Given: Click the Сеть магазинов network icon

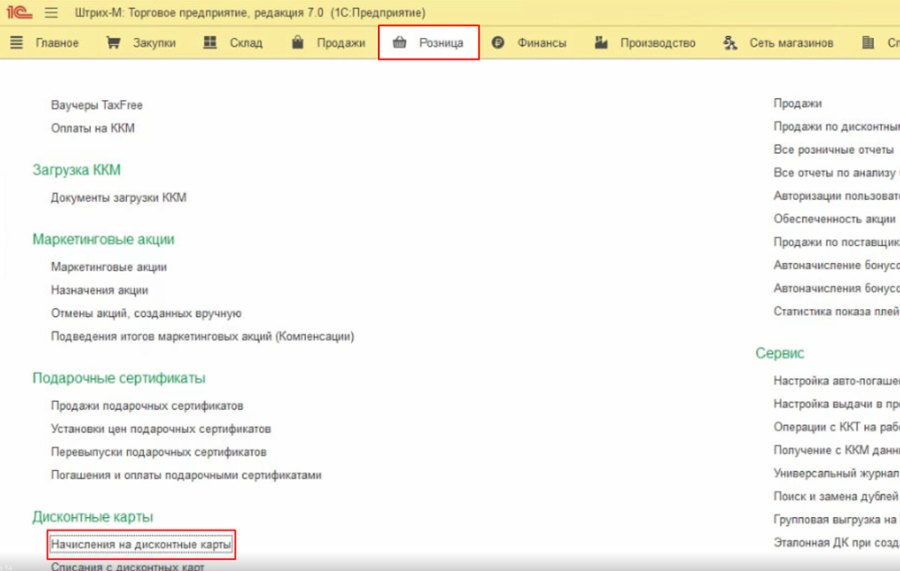Looking at the screenshot, I should click(x=730, y=42).
